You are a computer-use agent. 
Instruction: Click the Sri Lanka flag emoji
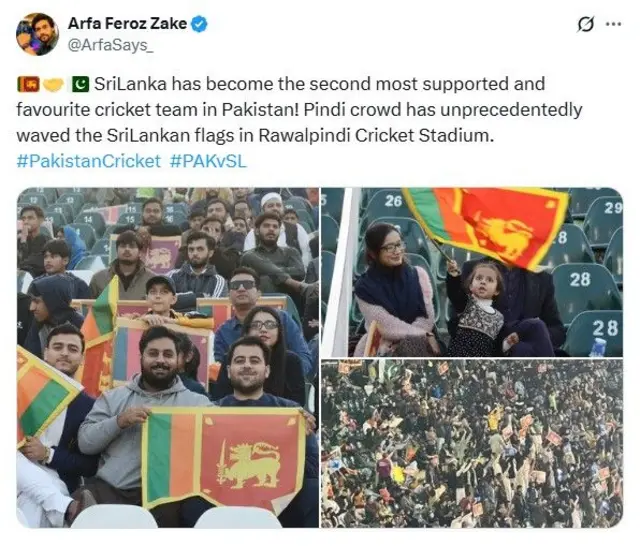click(x=28, y=84)
